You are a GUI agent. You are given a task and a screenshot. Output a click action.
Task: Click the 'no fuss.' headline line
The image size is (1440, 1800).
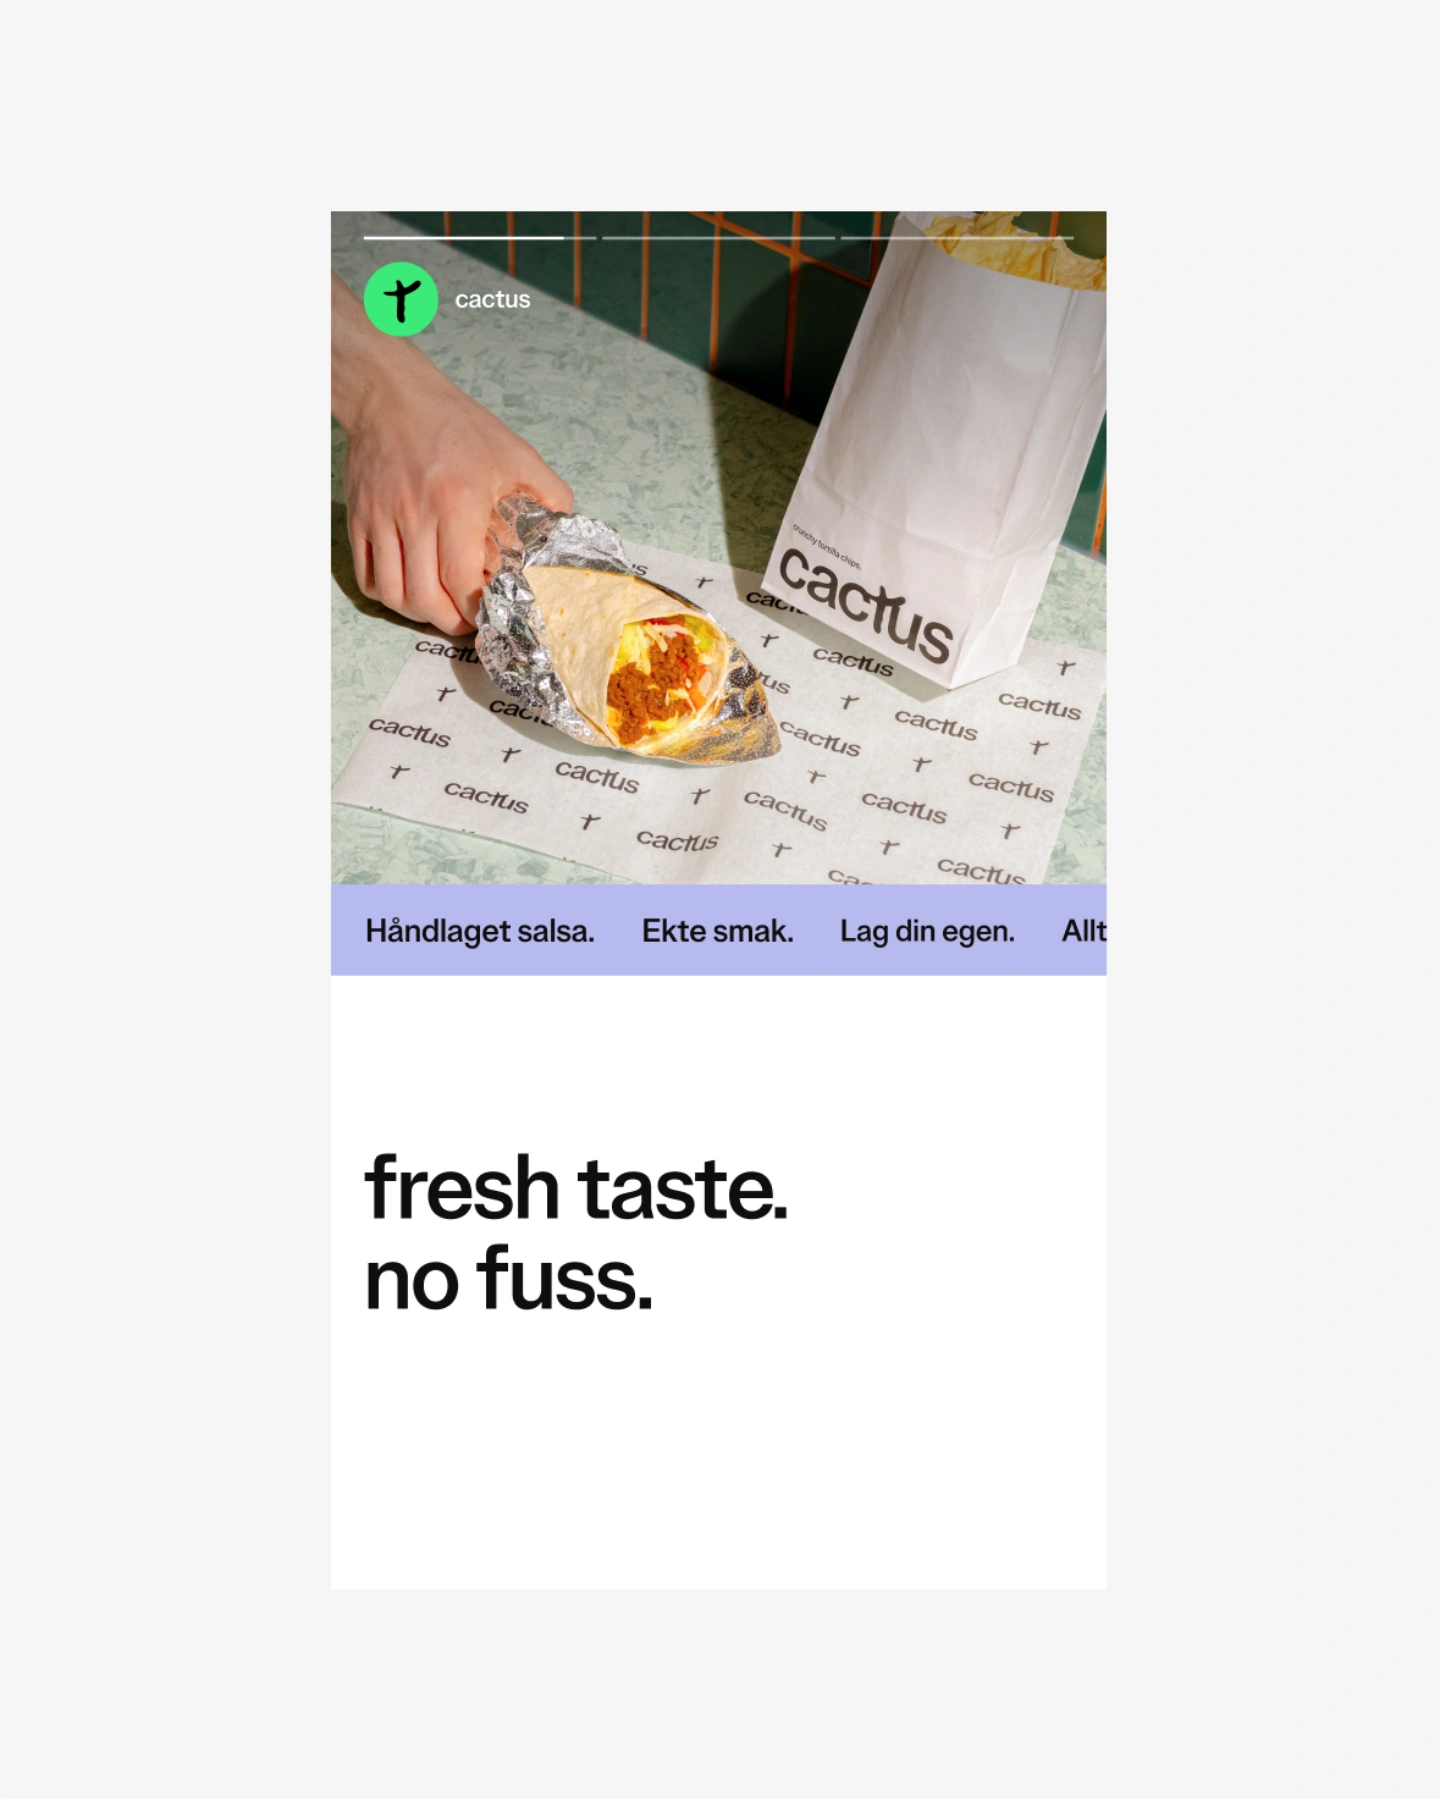tap(509, 1279)
